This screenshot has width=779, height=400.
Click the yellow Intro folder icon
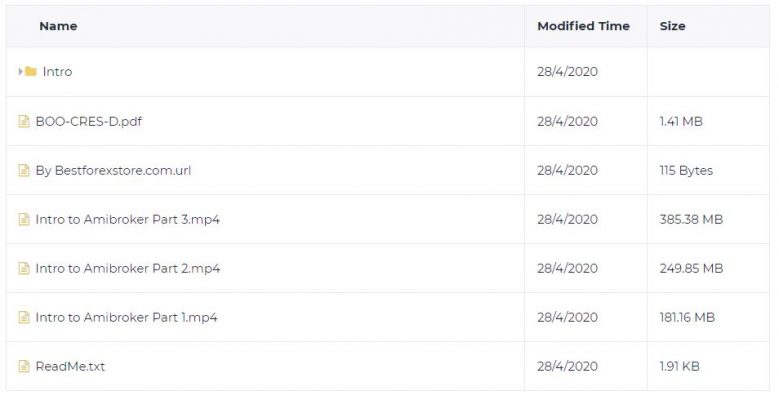point(31,72)
